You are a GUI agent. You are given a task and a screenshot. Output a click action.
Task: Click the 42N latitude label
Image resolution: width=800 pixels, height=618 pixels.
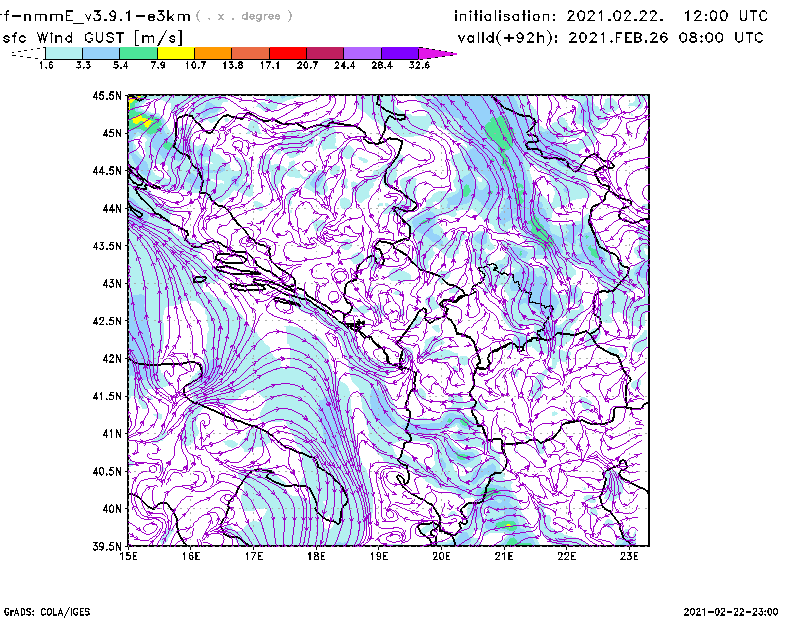(112, 359)
